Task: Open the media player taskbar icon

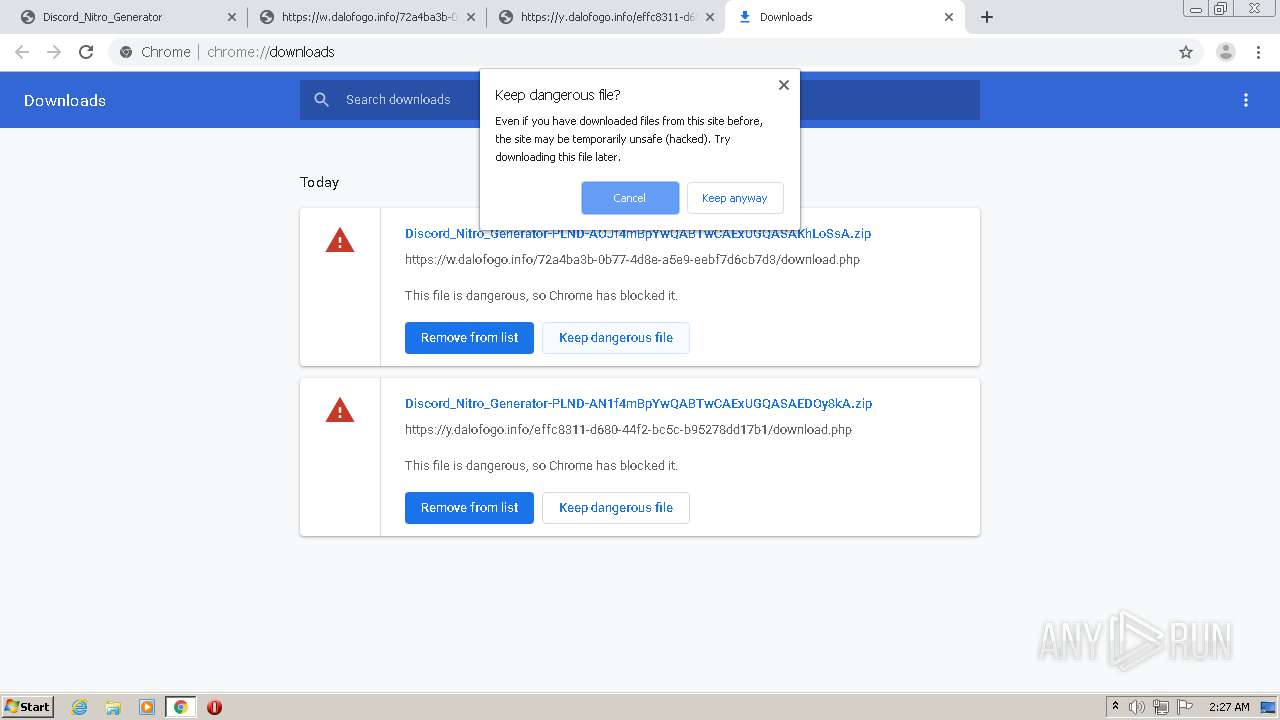Action: [147, 707]
